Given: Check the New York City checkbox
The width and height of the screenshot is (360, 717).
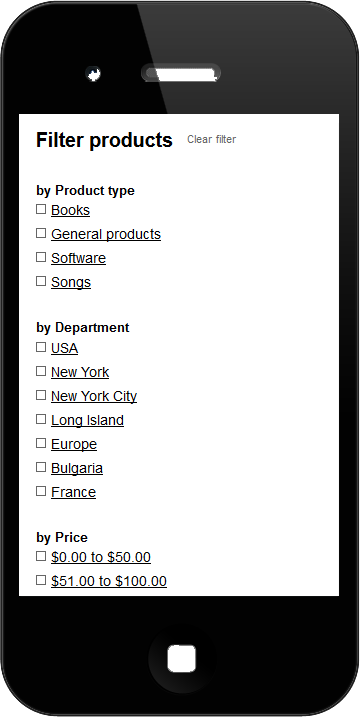Looking at the screenshot, I should pos(41,395).
